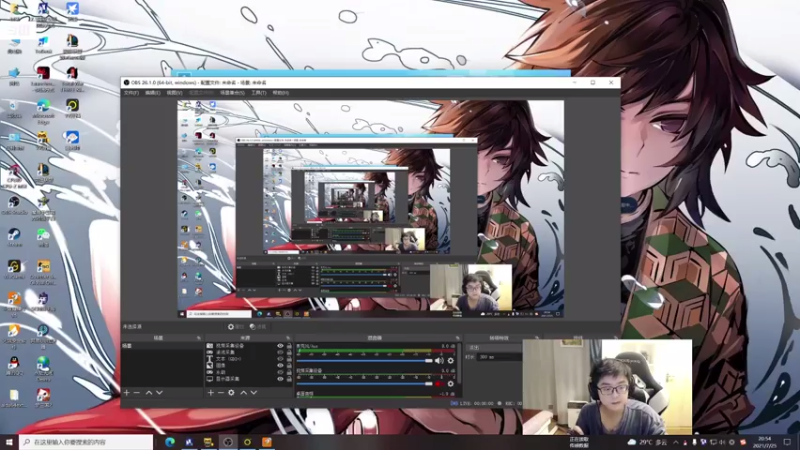Image resolution: width=800 pixels, height=450 pixels.
Task: Toggle visibility of 显示器采集 source
Action: [280, 379]
